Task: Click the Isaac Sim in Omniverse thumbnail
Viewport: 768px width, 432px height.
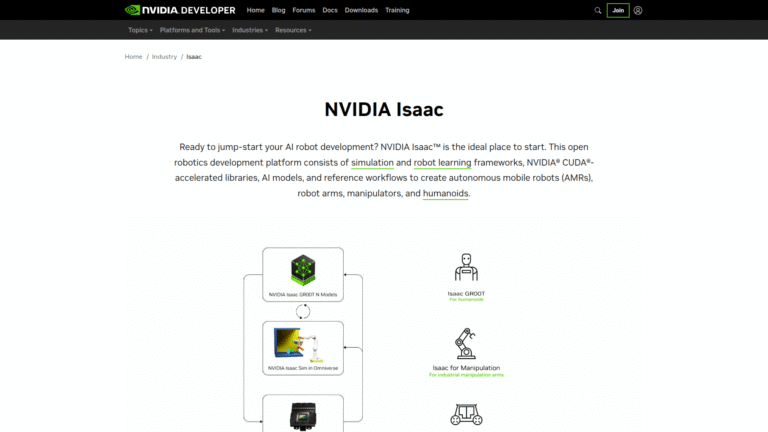Action: [x=299, y=344]
